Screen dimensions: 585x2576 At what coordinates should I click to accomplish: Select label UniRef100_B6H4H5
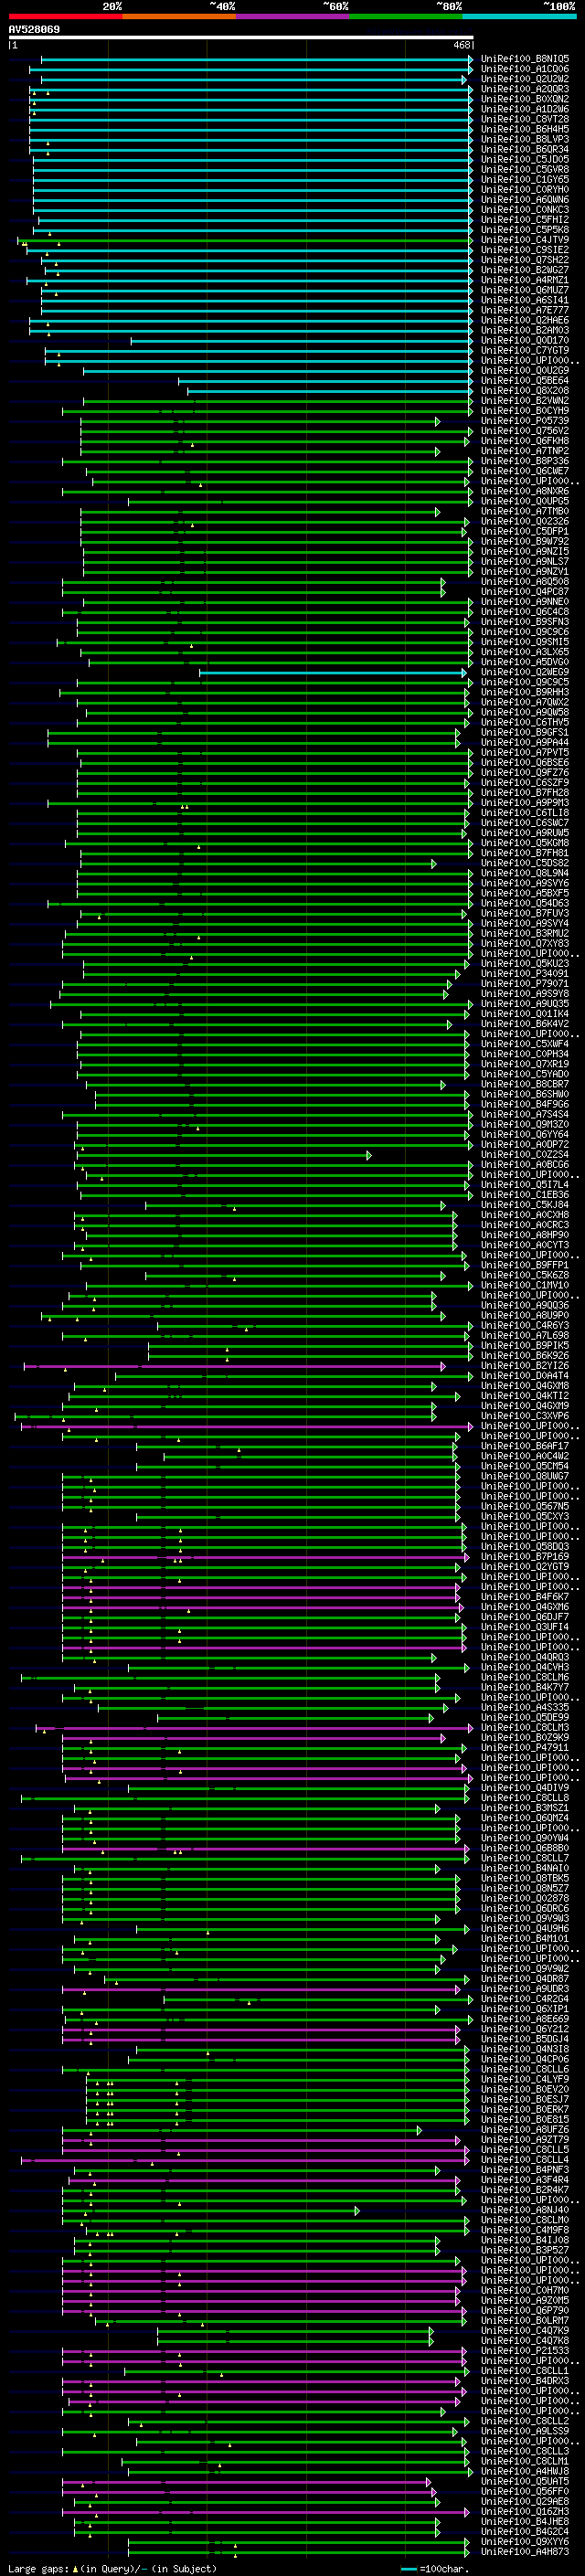pyautogui.click(x=525, y=129)
